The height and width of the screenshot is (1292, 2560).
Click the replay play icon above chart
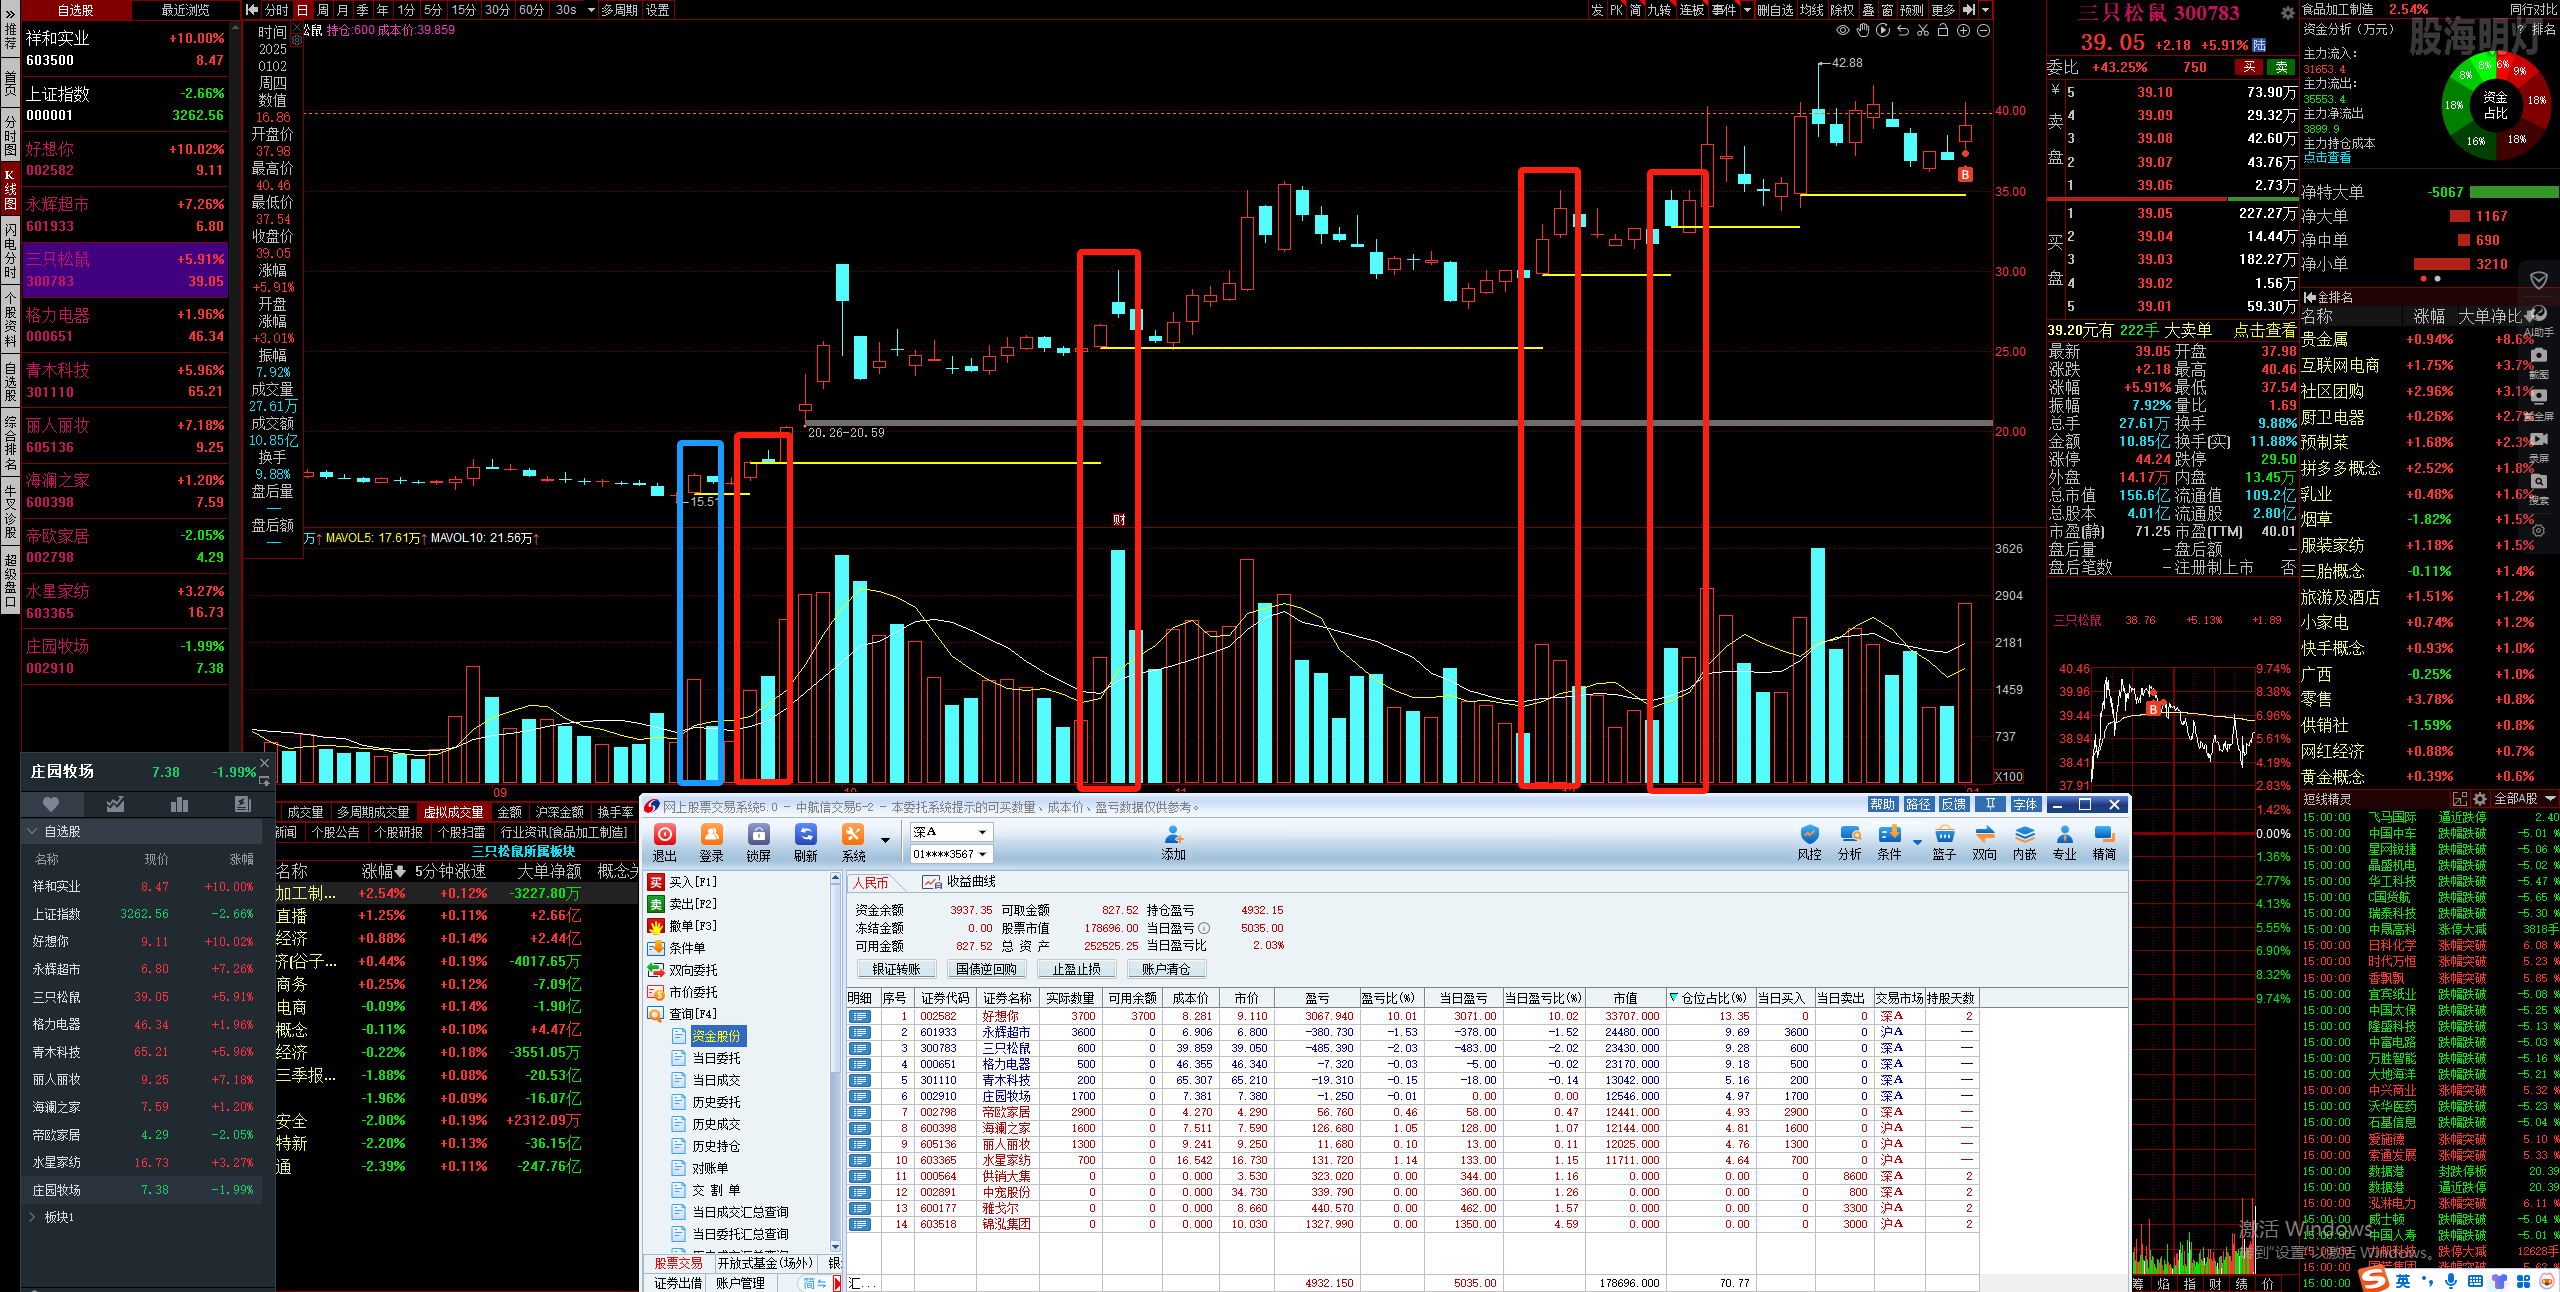[1883, 31]
